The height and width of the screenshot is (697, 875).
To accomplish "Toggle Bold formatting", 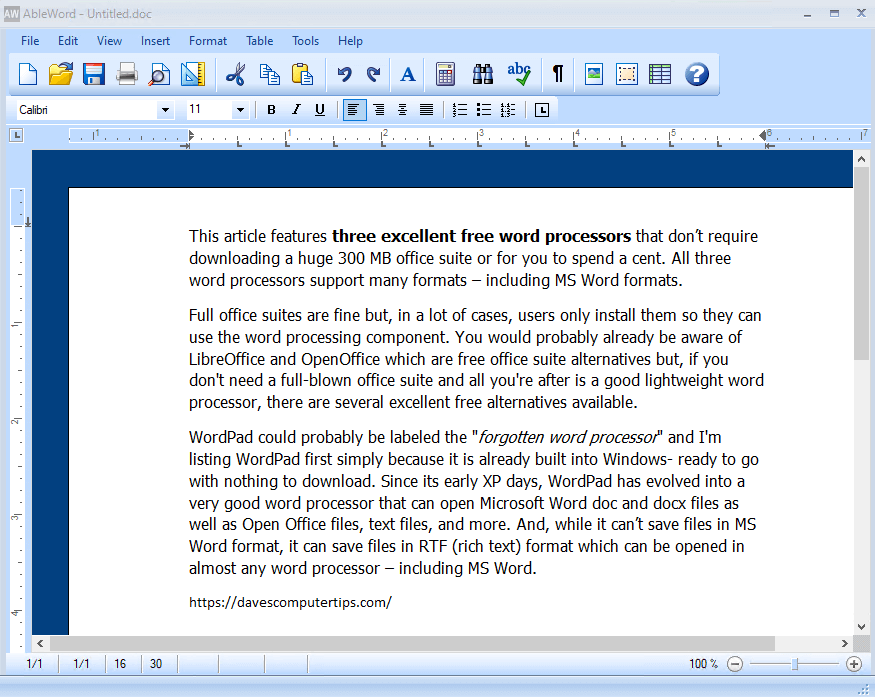I will (x=271, y=110).
